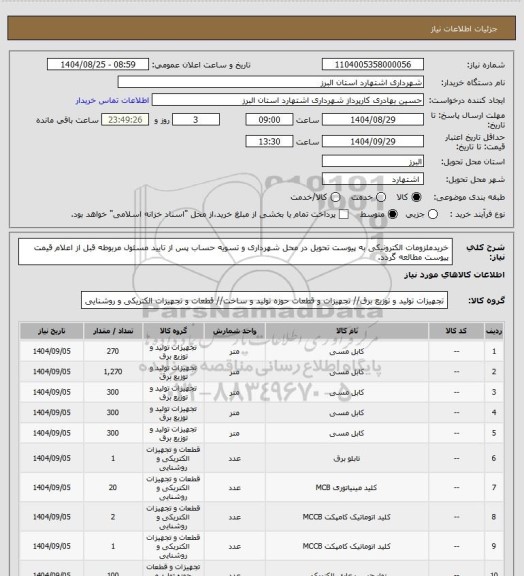
Task: Click the ردیف column header
Action: pos(494,331)
